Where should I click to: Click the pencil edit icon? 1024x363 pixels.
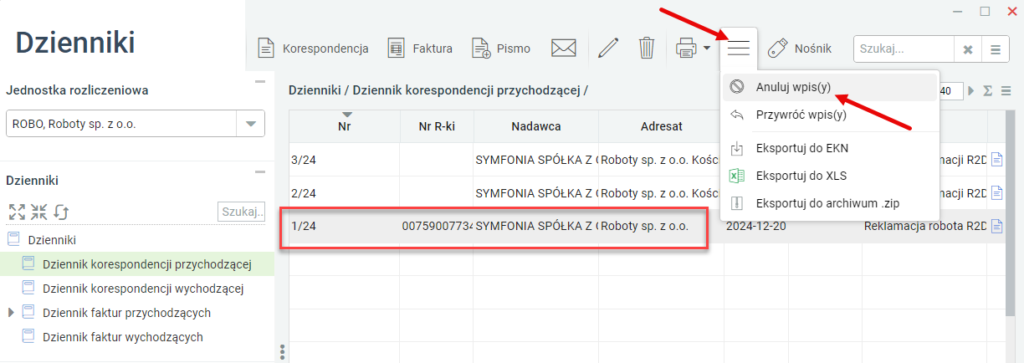click(608, 48)
